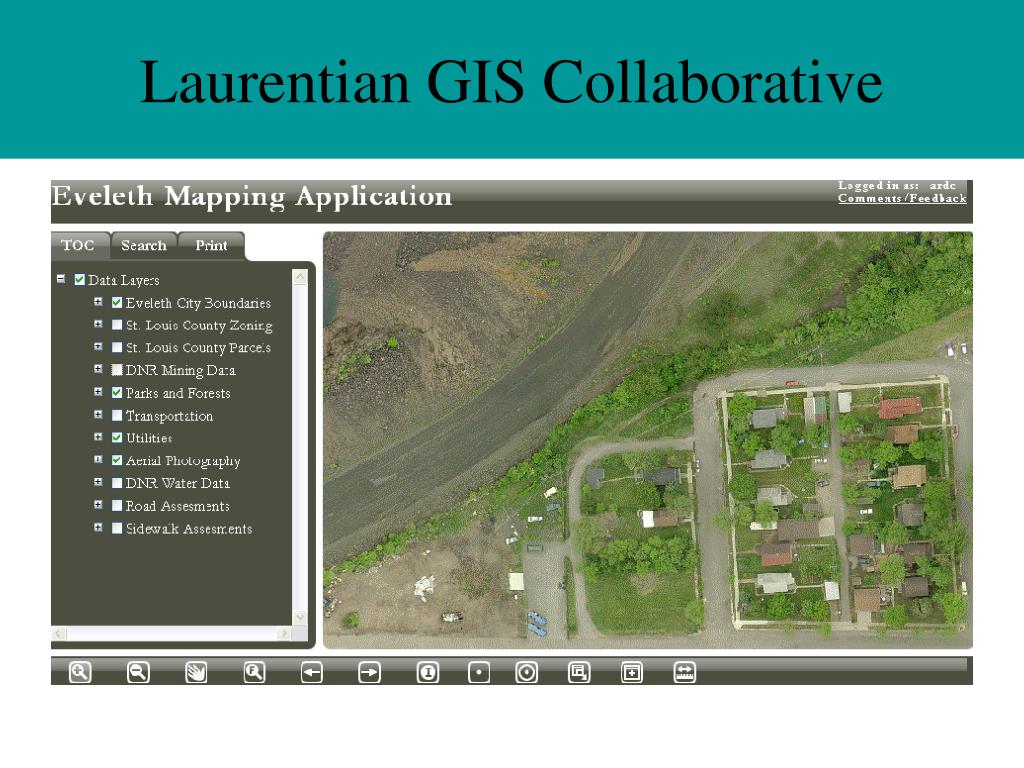Select the Zoom In tool
The width and height of the screenshot is (1024, 768).
[x=80, y=672]
